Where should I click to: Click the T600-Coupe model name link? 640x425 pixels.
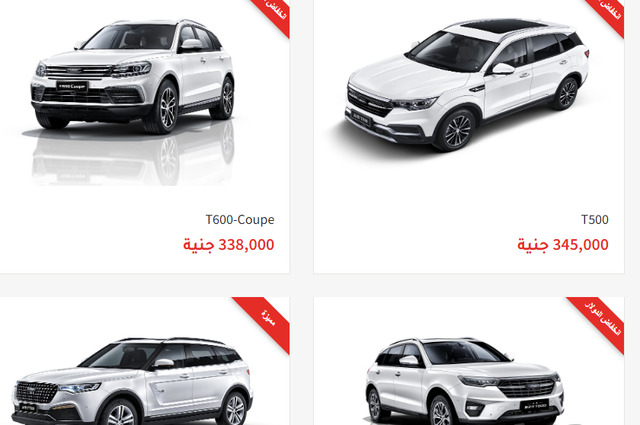(x=240, y=220)
